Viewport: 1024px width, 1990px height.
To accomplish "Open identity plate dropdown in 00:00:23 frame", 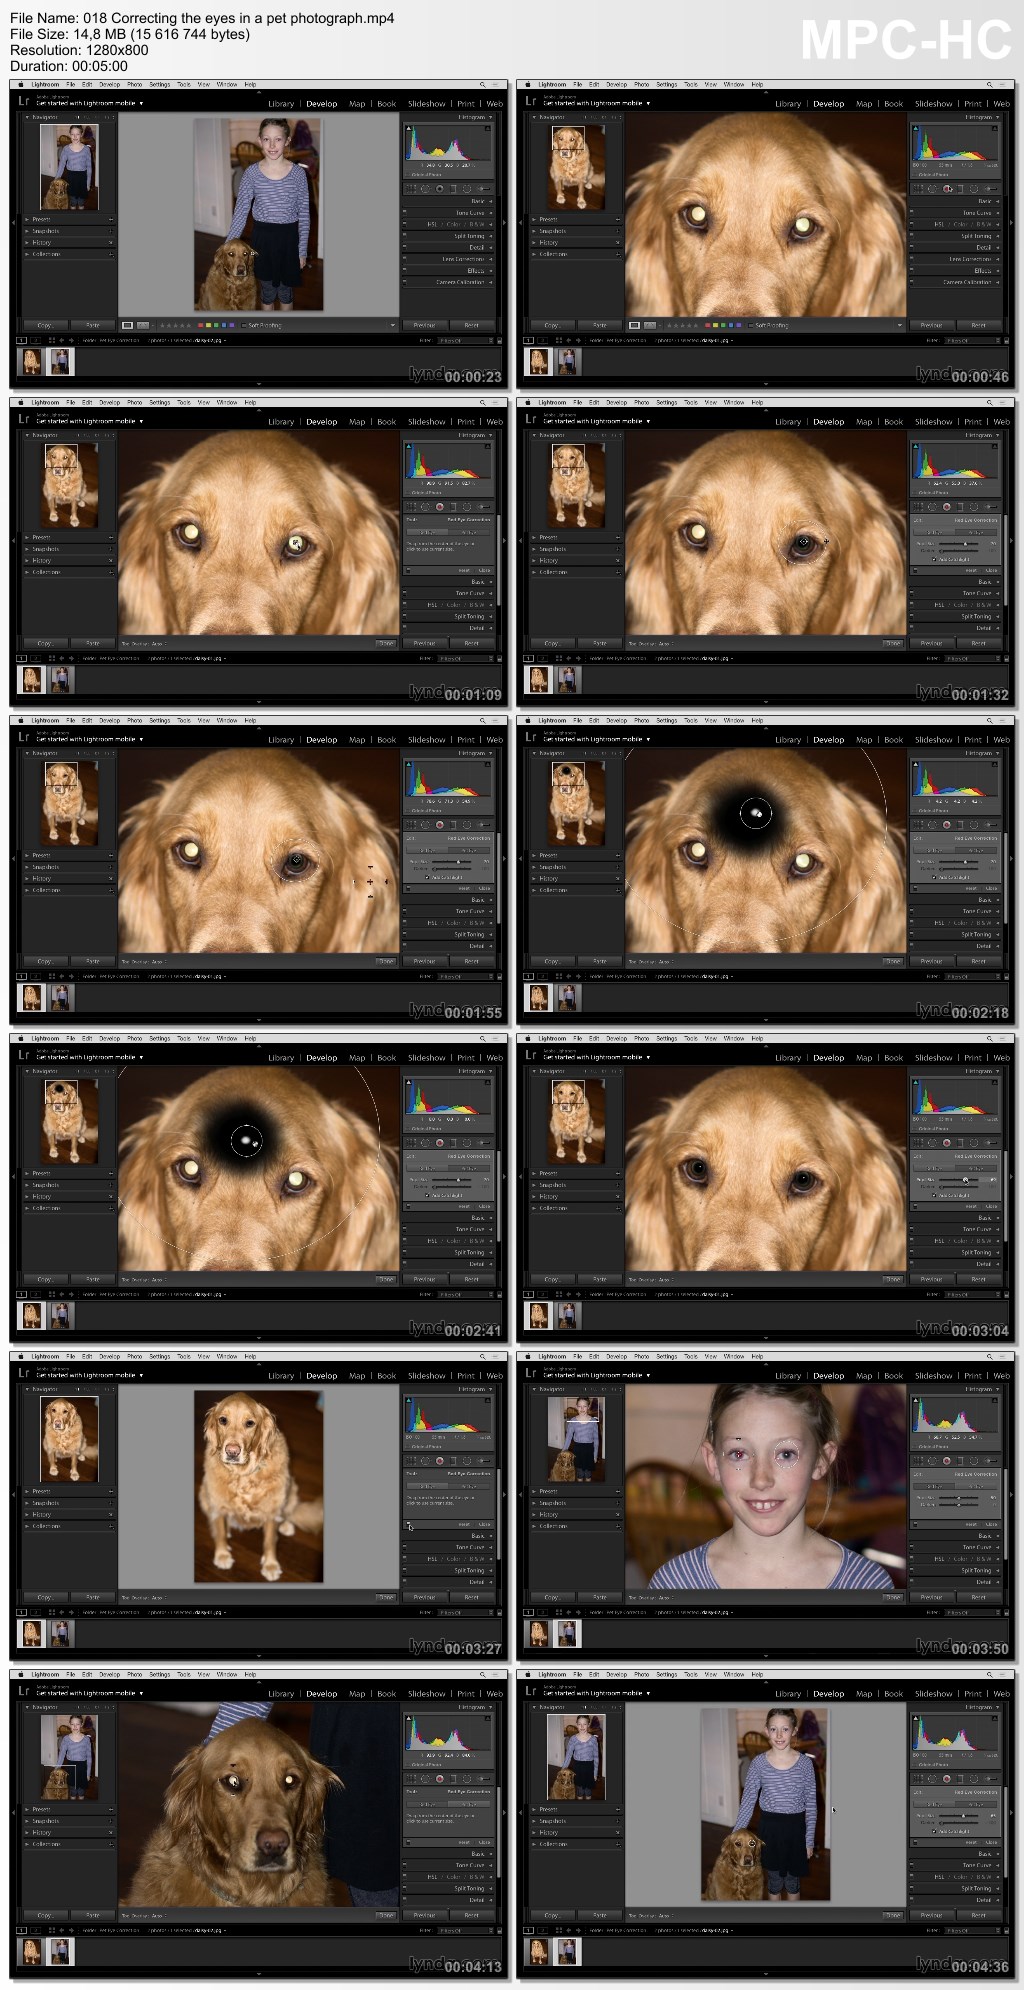I will point(141,103).
